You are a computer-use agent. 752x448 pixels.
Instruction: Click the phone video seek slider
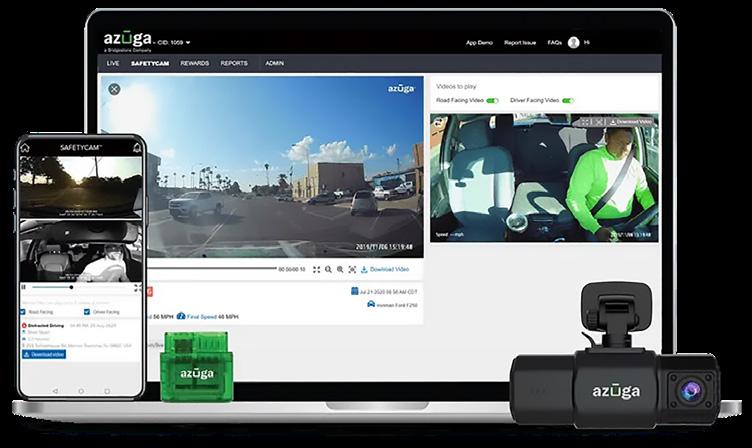point(81,287)
